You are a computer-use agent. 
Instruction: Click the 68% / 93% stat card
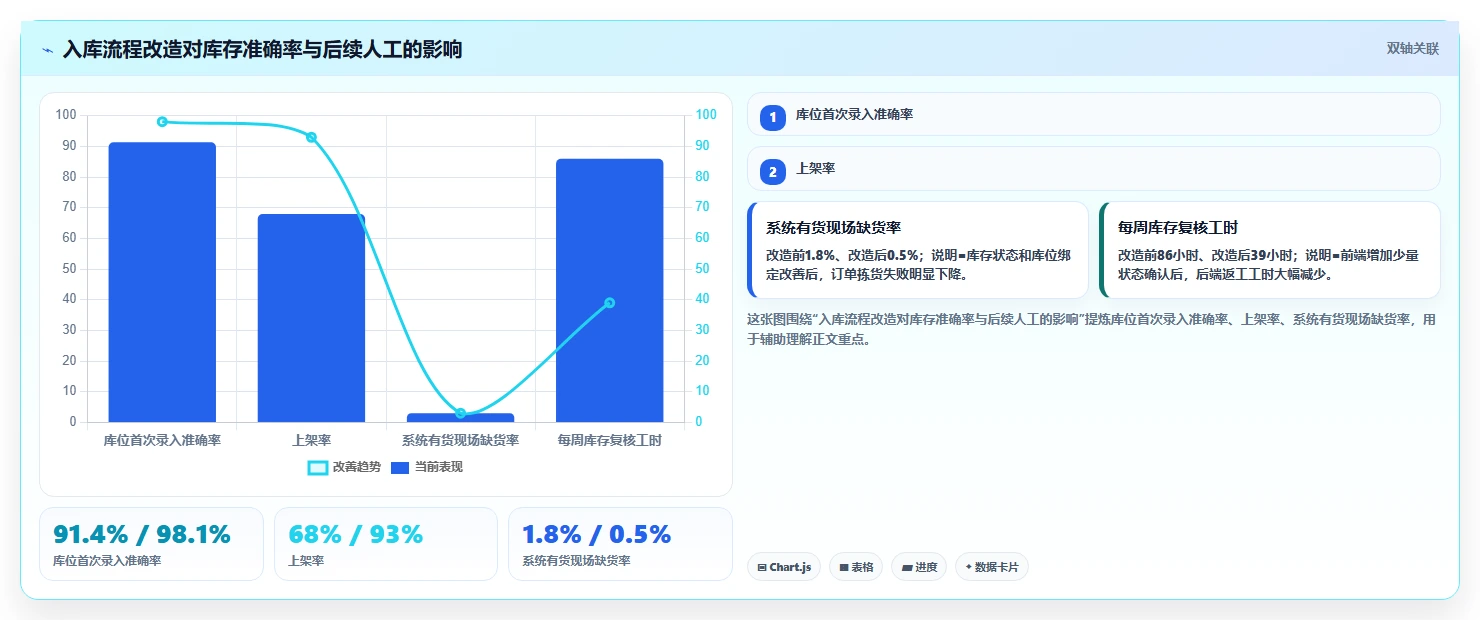(386, 544)
